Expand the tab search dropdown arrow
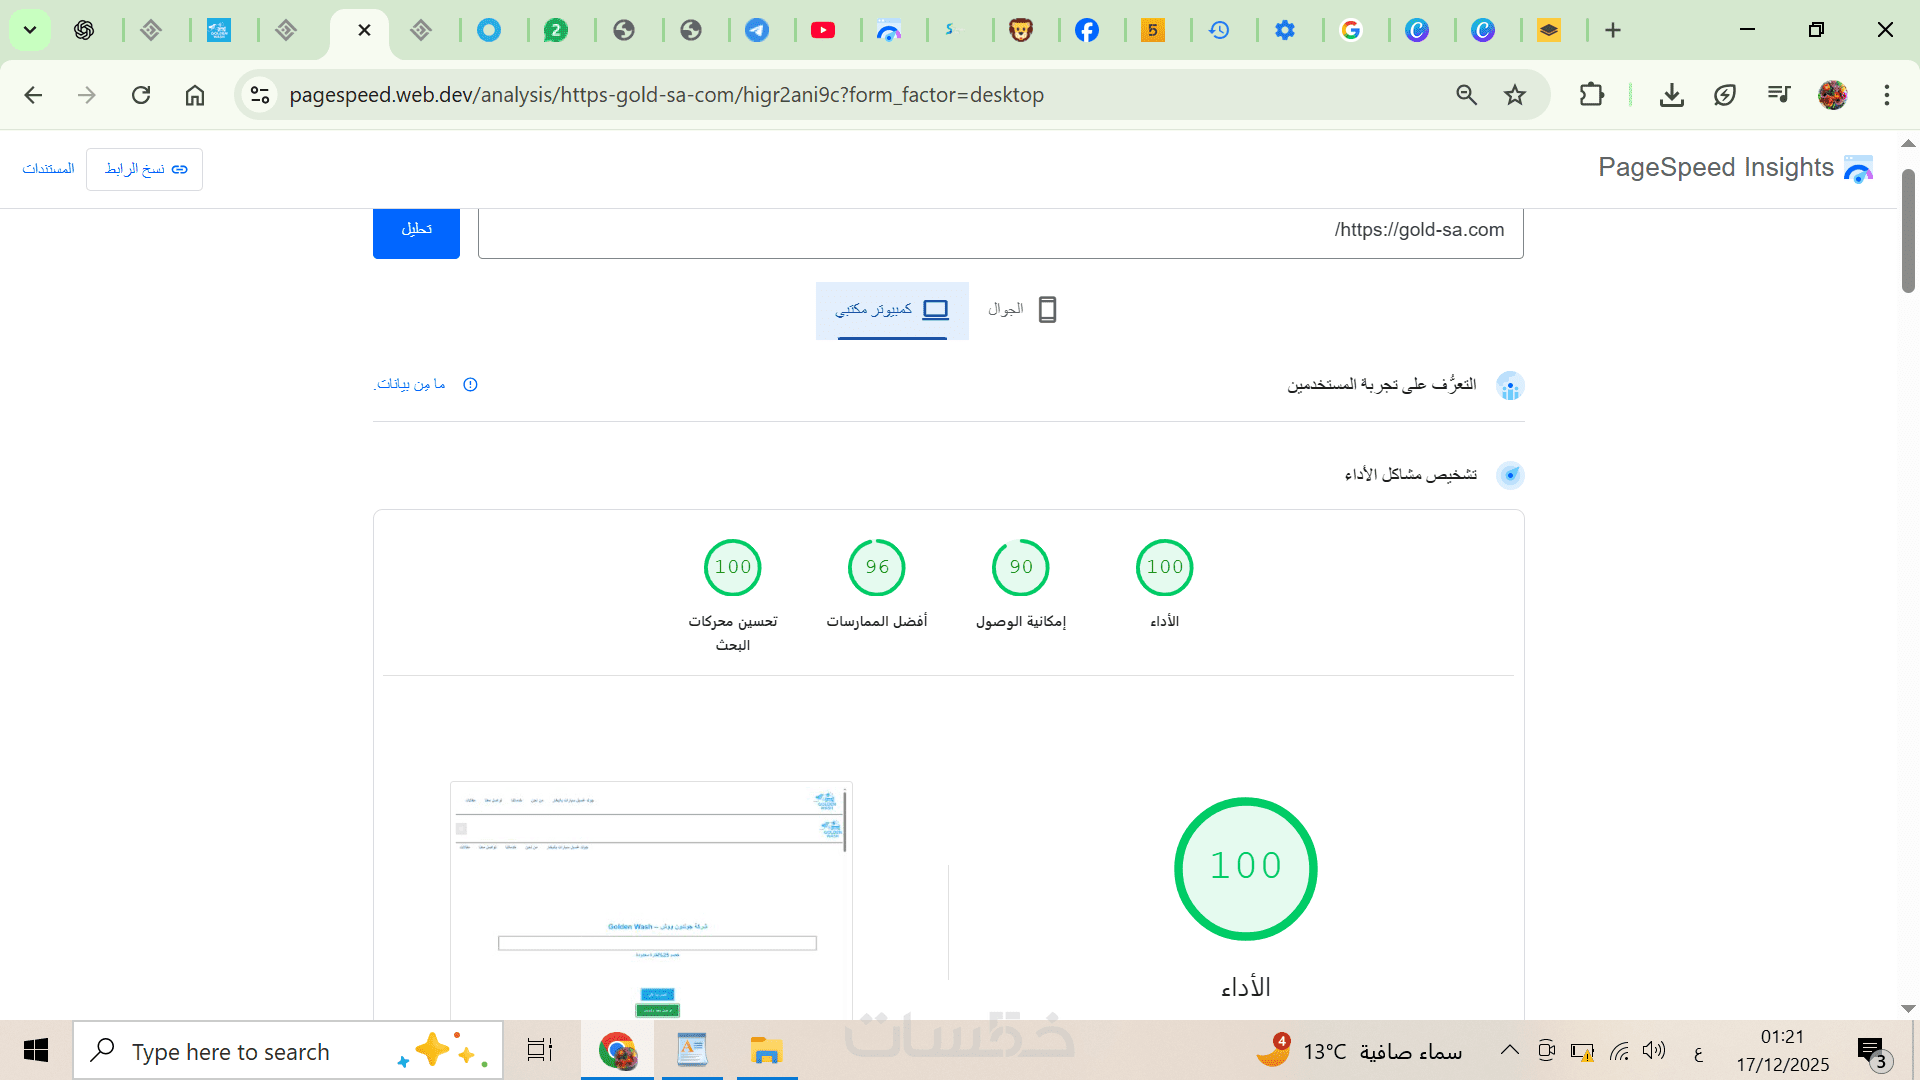This screenshot has width=1920, height=1080. click(x=30, y=30)
